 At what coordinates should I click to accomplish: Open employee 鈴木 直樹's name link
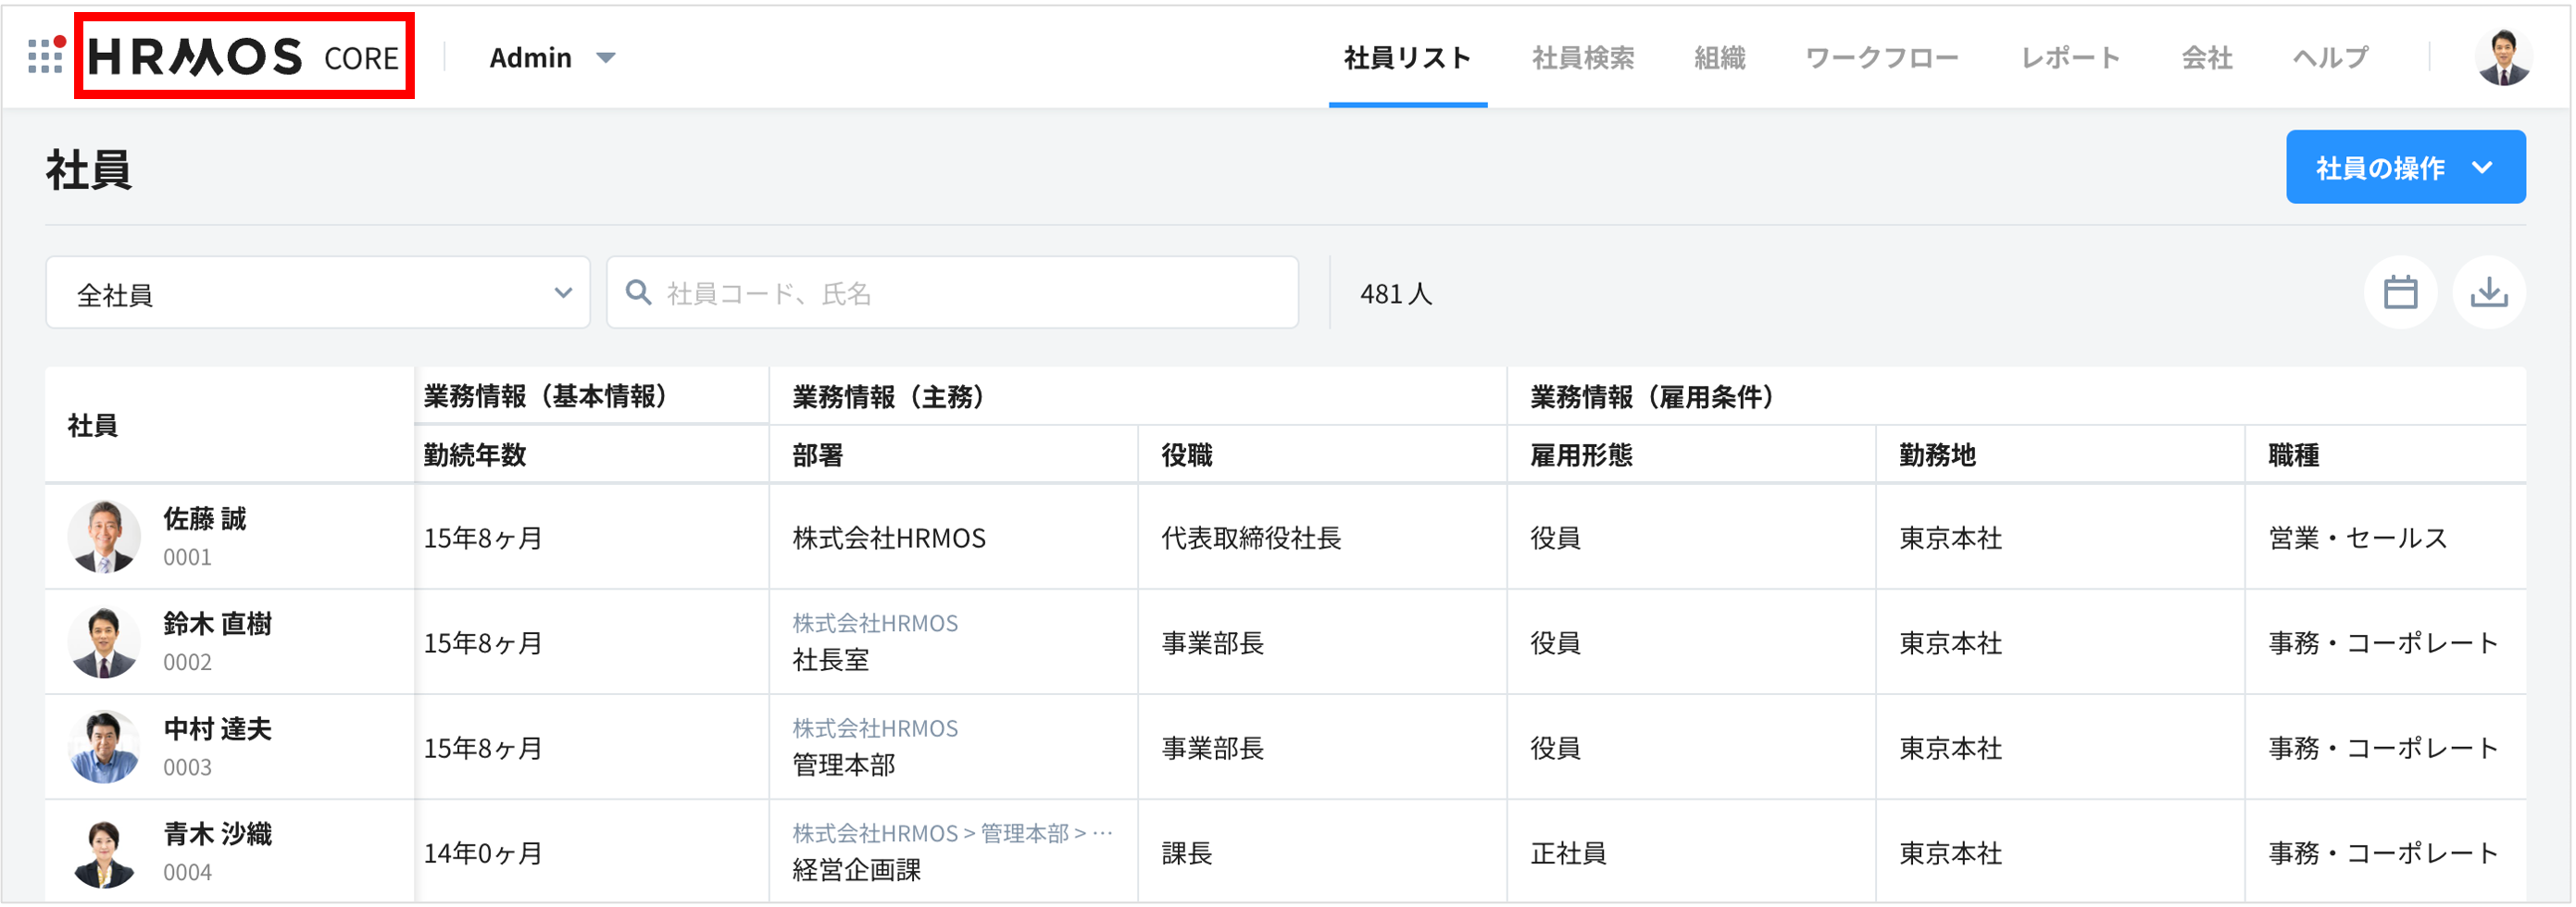(x=217, y=624)
